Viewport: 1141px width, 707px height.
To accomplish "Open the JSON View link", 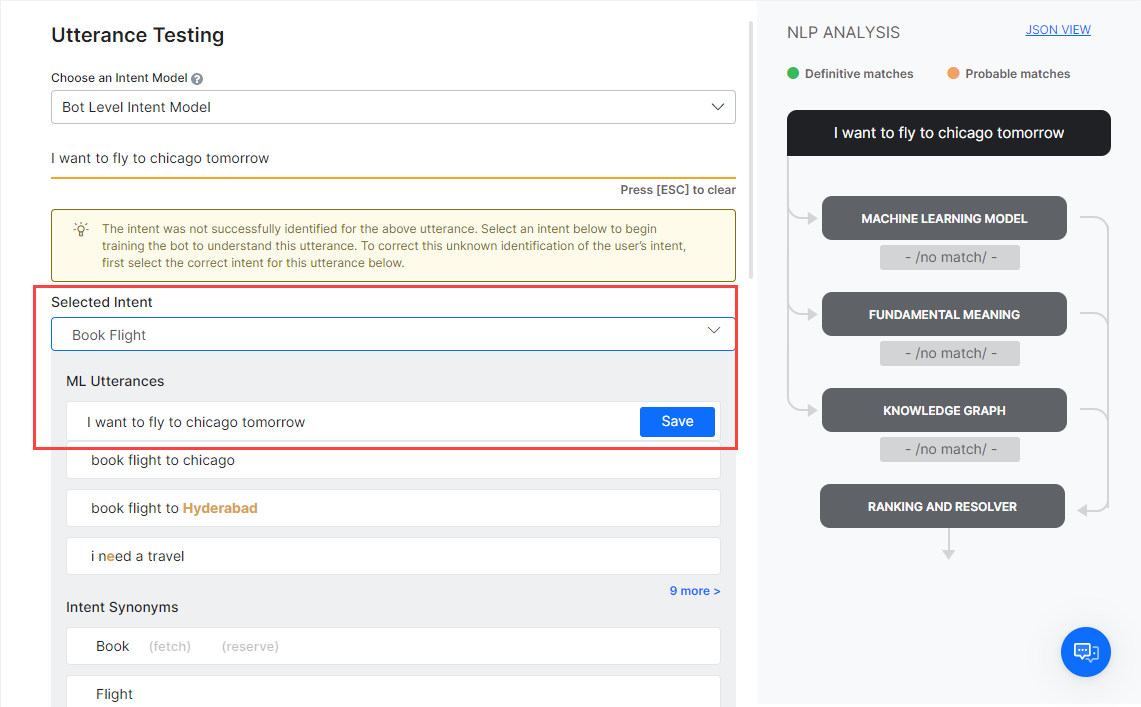I will pyautogui.click(x=1057, y=30).
